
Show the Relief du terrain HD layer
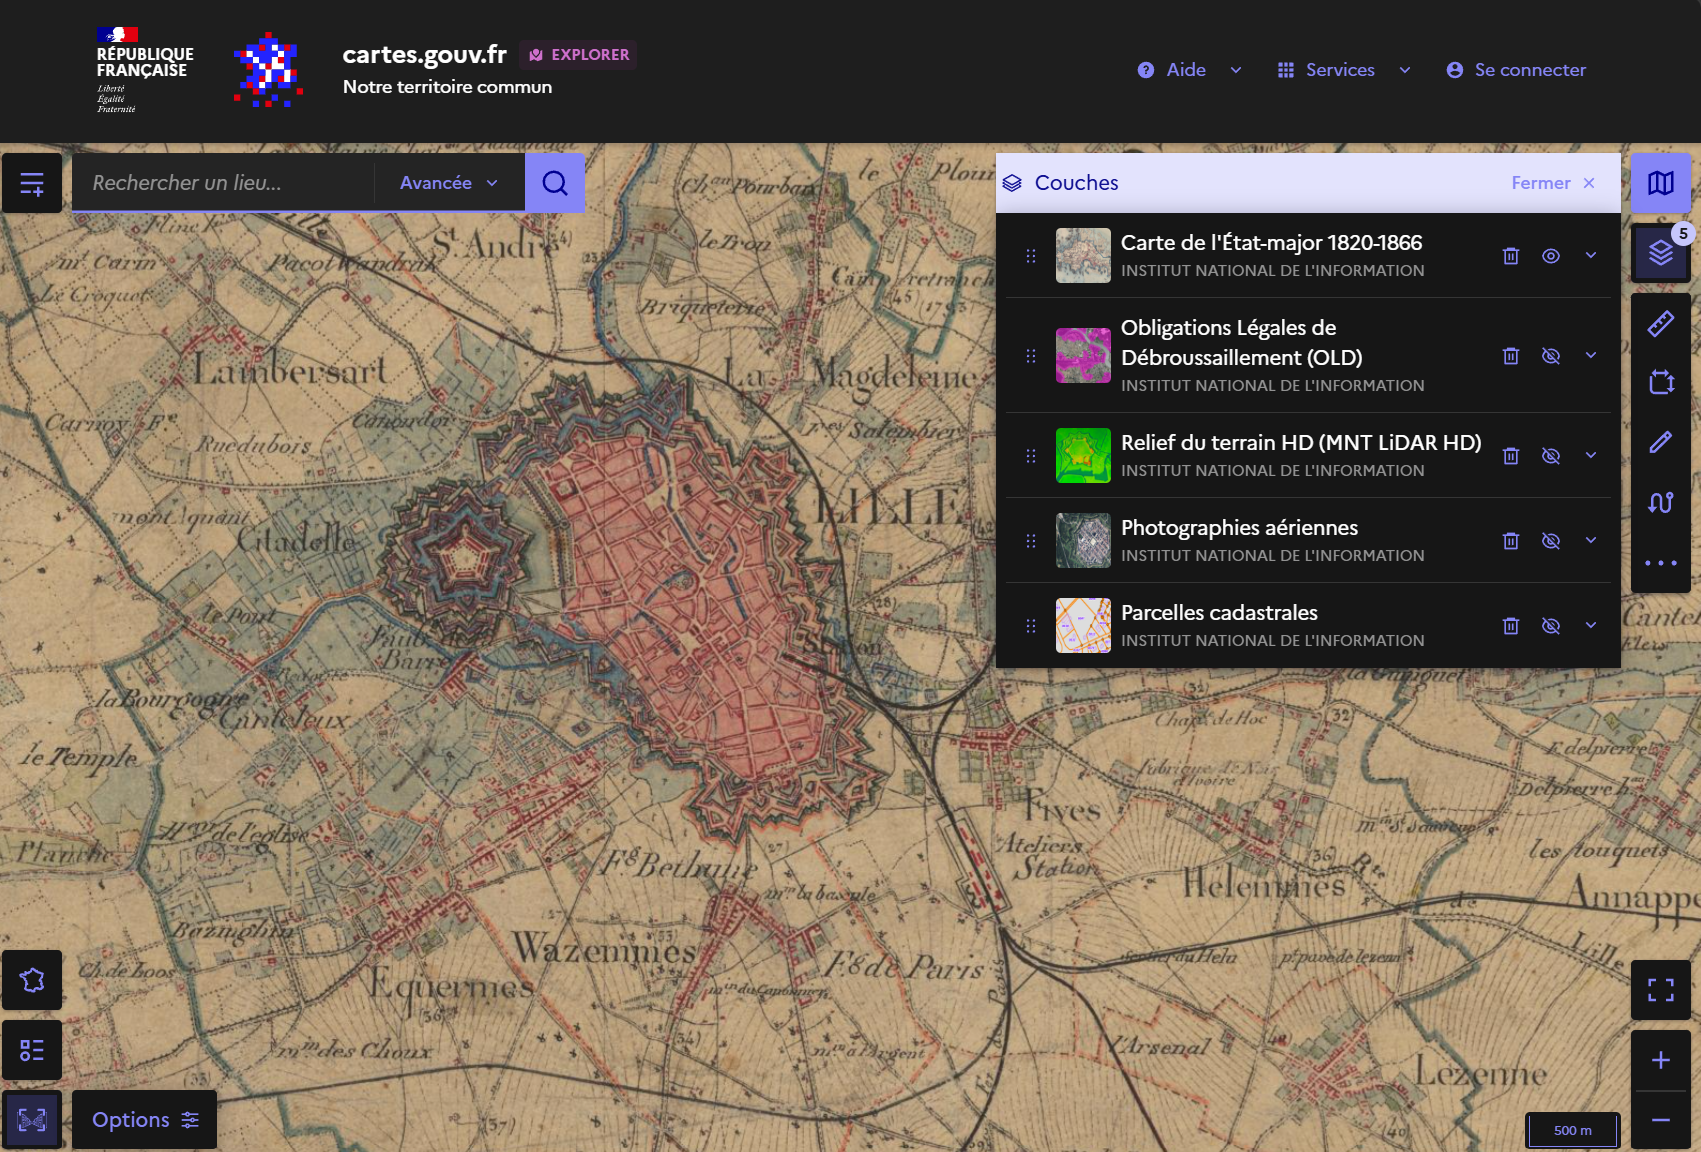click(1551, 456)
